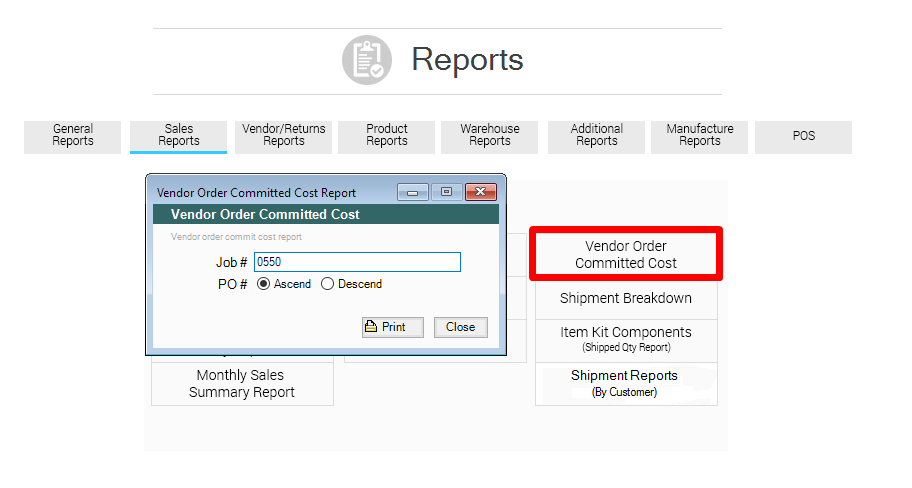Viewport: 912px width, 488px height.
Task: Choose the Descend sort option
Action: [x=328, y=284]
